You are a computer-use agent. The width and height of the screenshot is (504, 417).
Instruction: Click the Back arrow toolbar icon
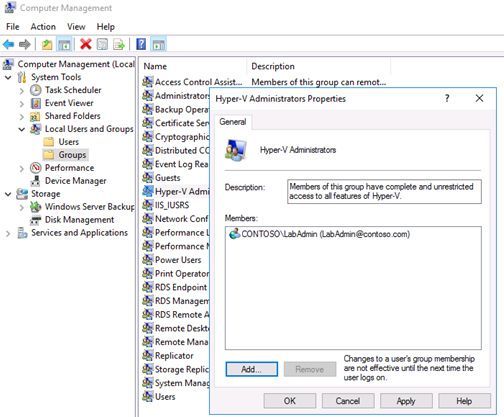pyautogui.click(x=8, y=44)
